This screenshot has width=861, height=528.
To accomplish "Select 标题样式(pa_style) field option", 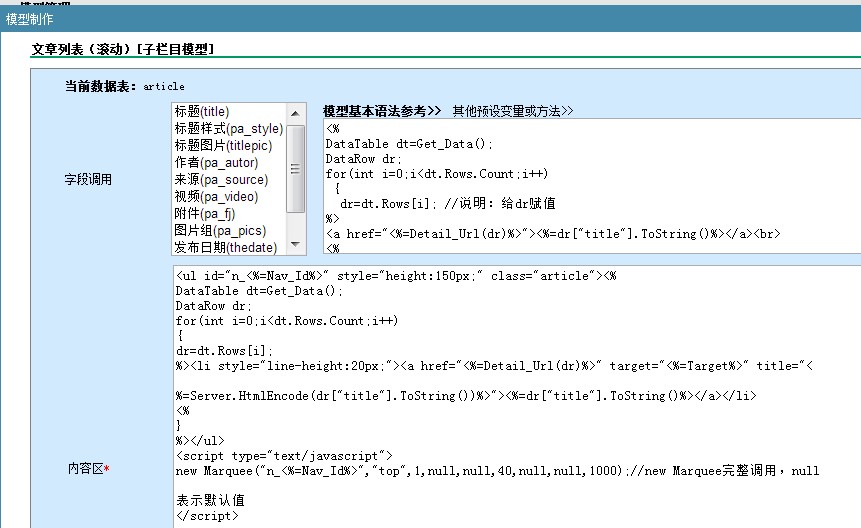I will pyautogui.click(x=228, y=129).
